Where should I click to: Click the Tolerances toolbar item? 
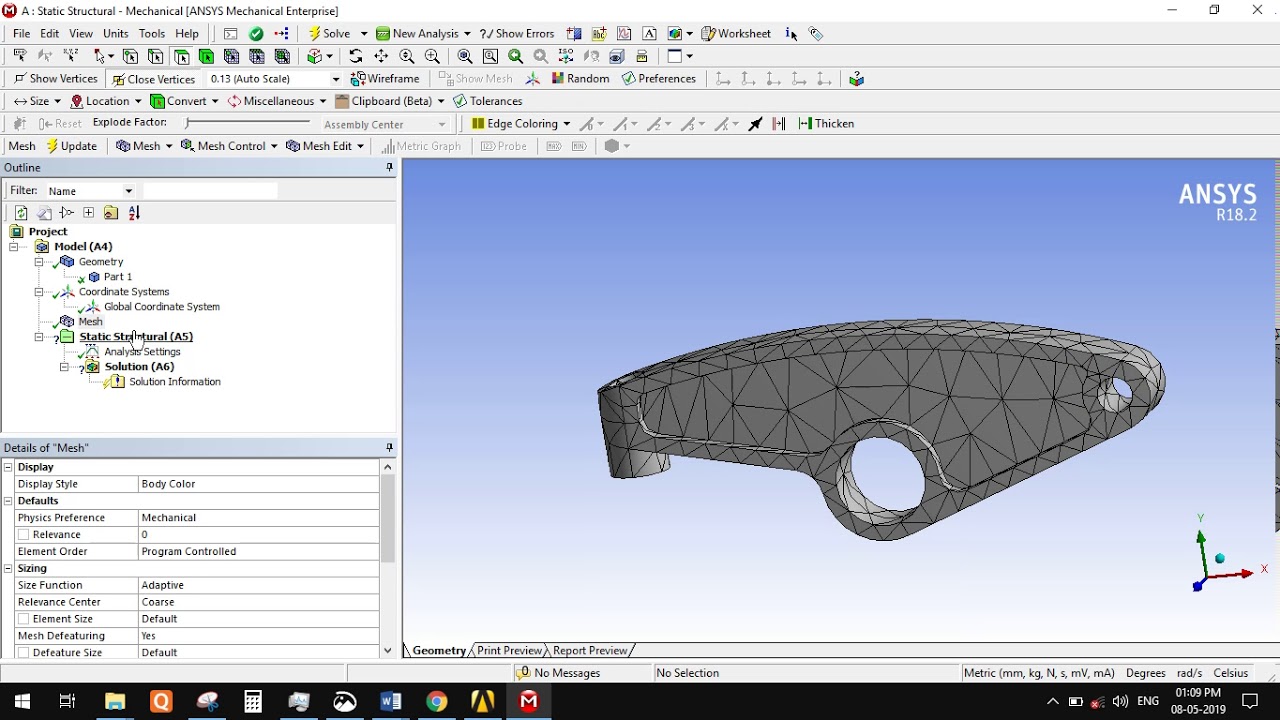488,101
